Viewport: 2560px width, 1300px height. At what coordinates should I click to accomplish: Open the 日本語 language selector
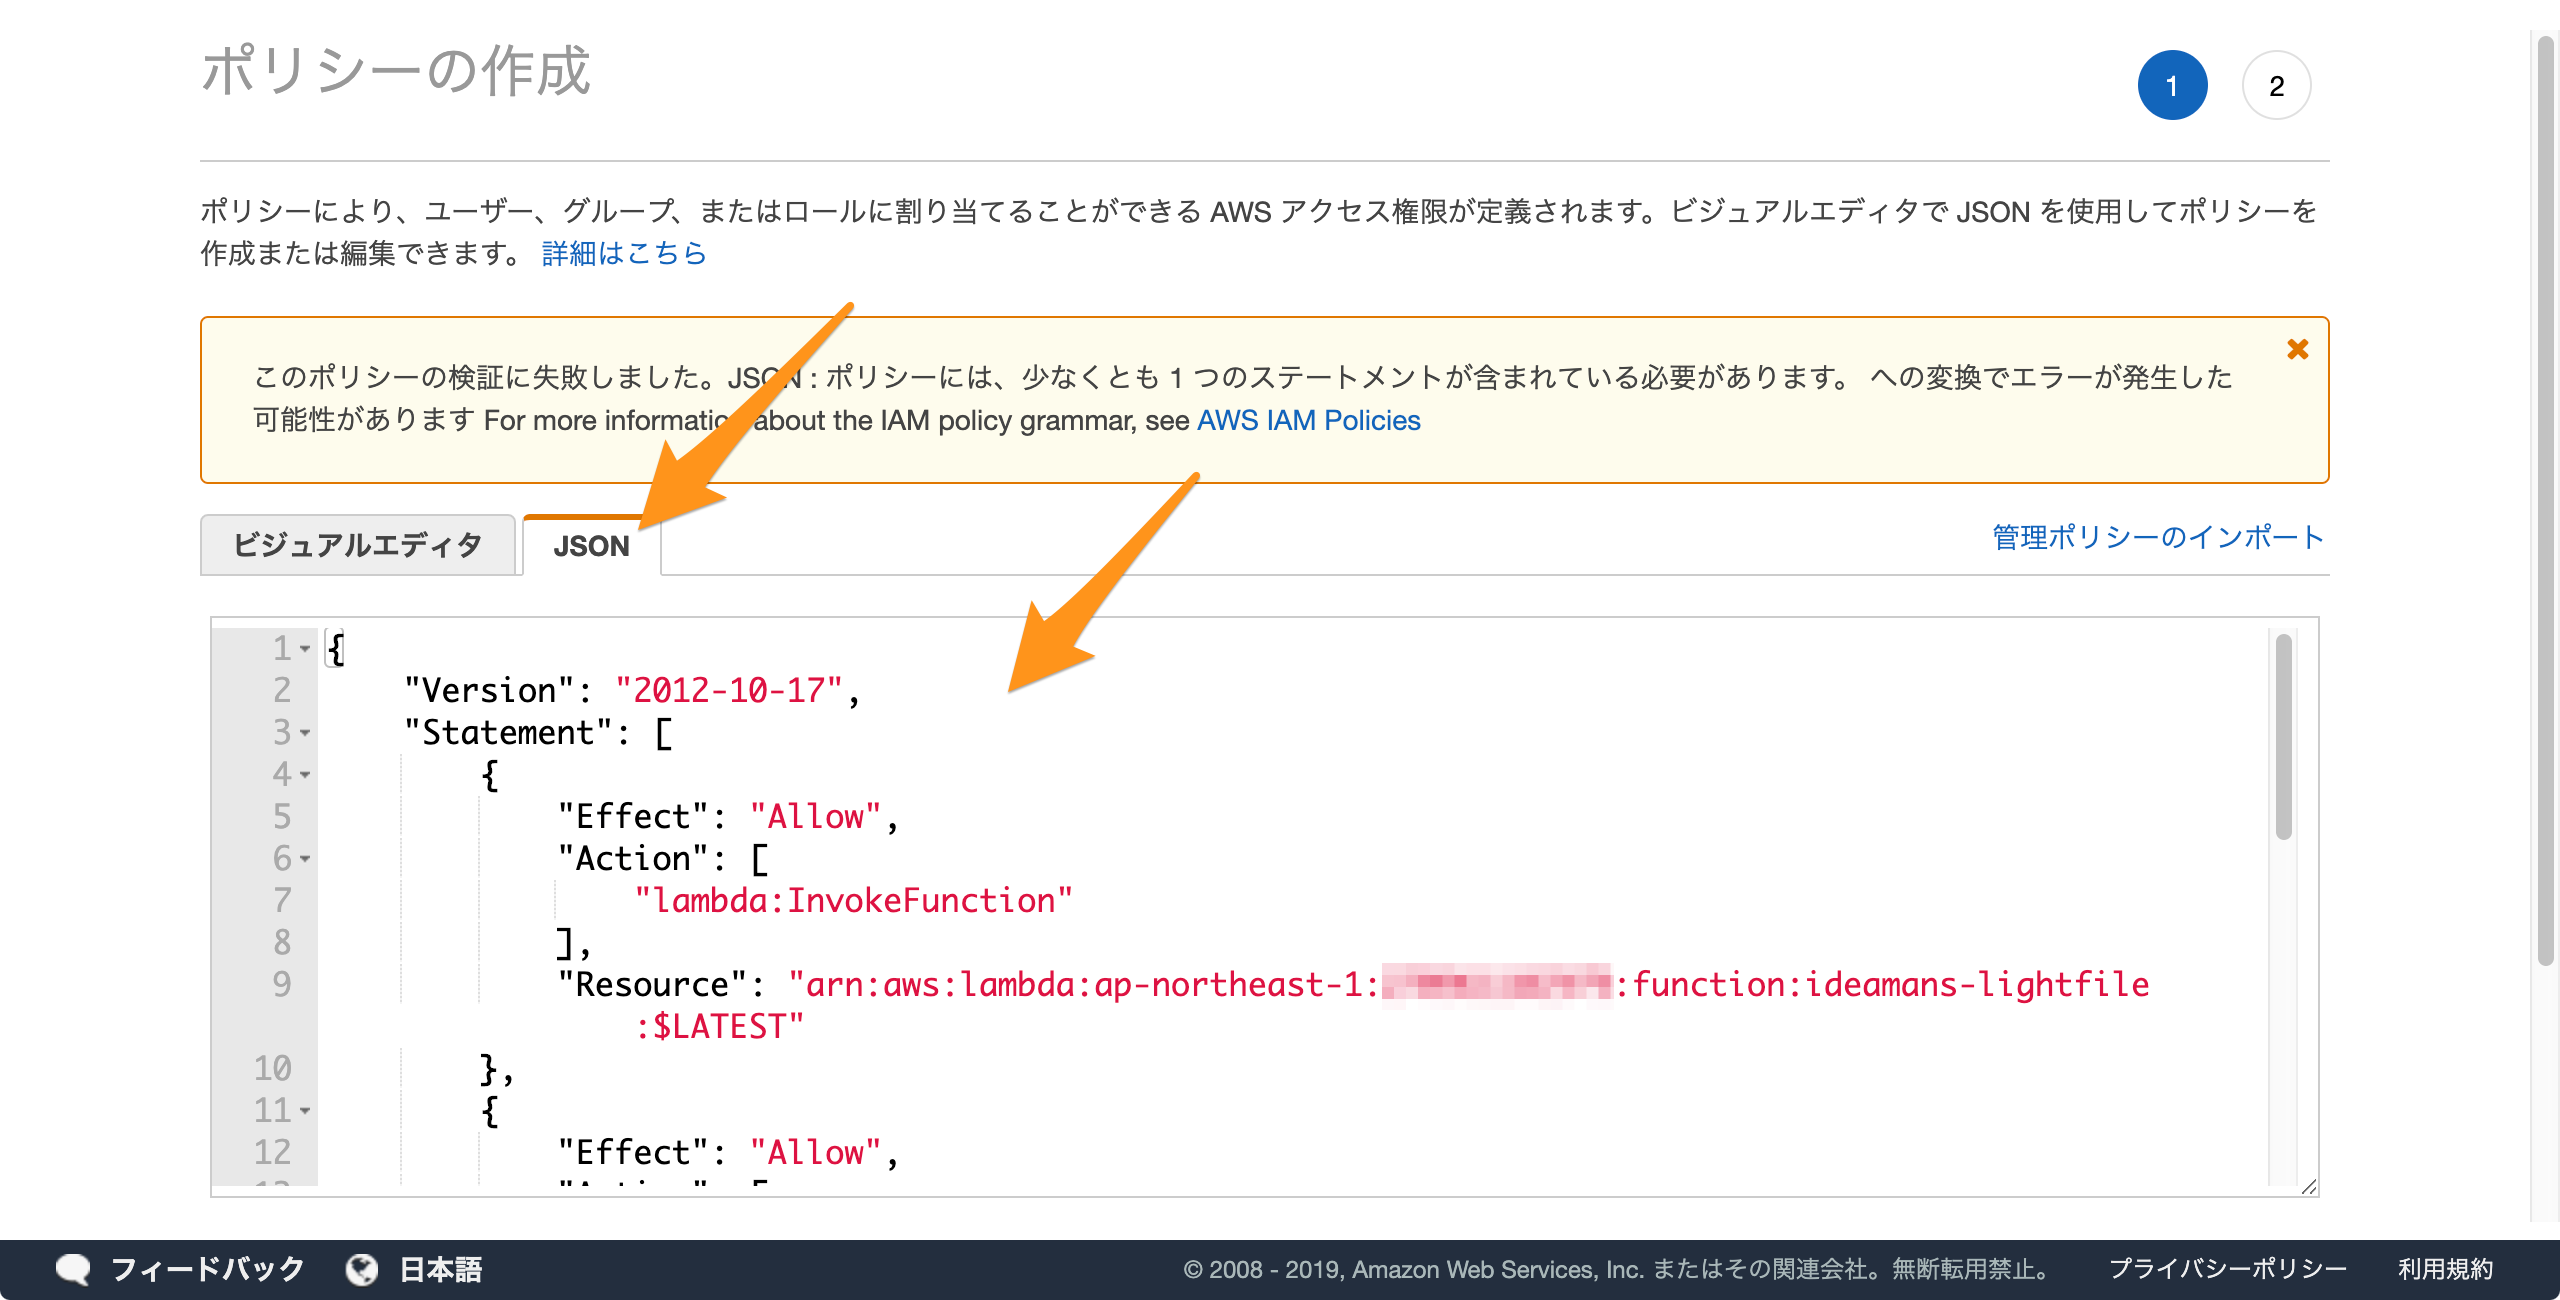[x=440, y=1269]
